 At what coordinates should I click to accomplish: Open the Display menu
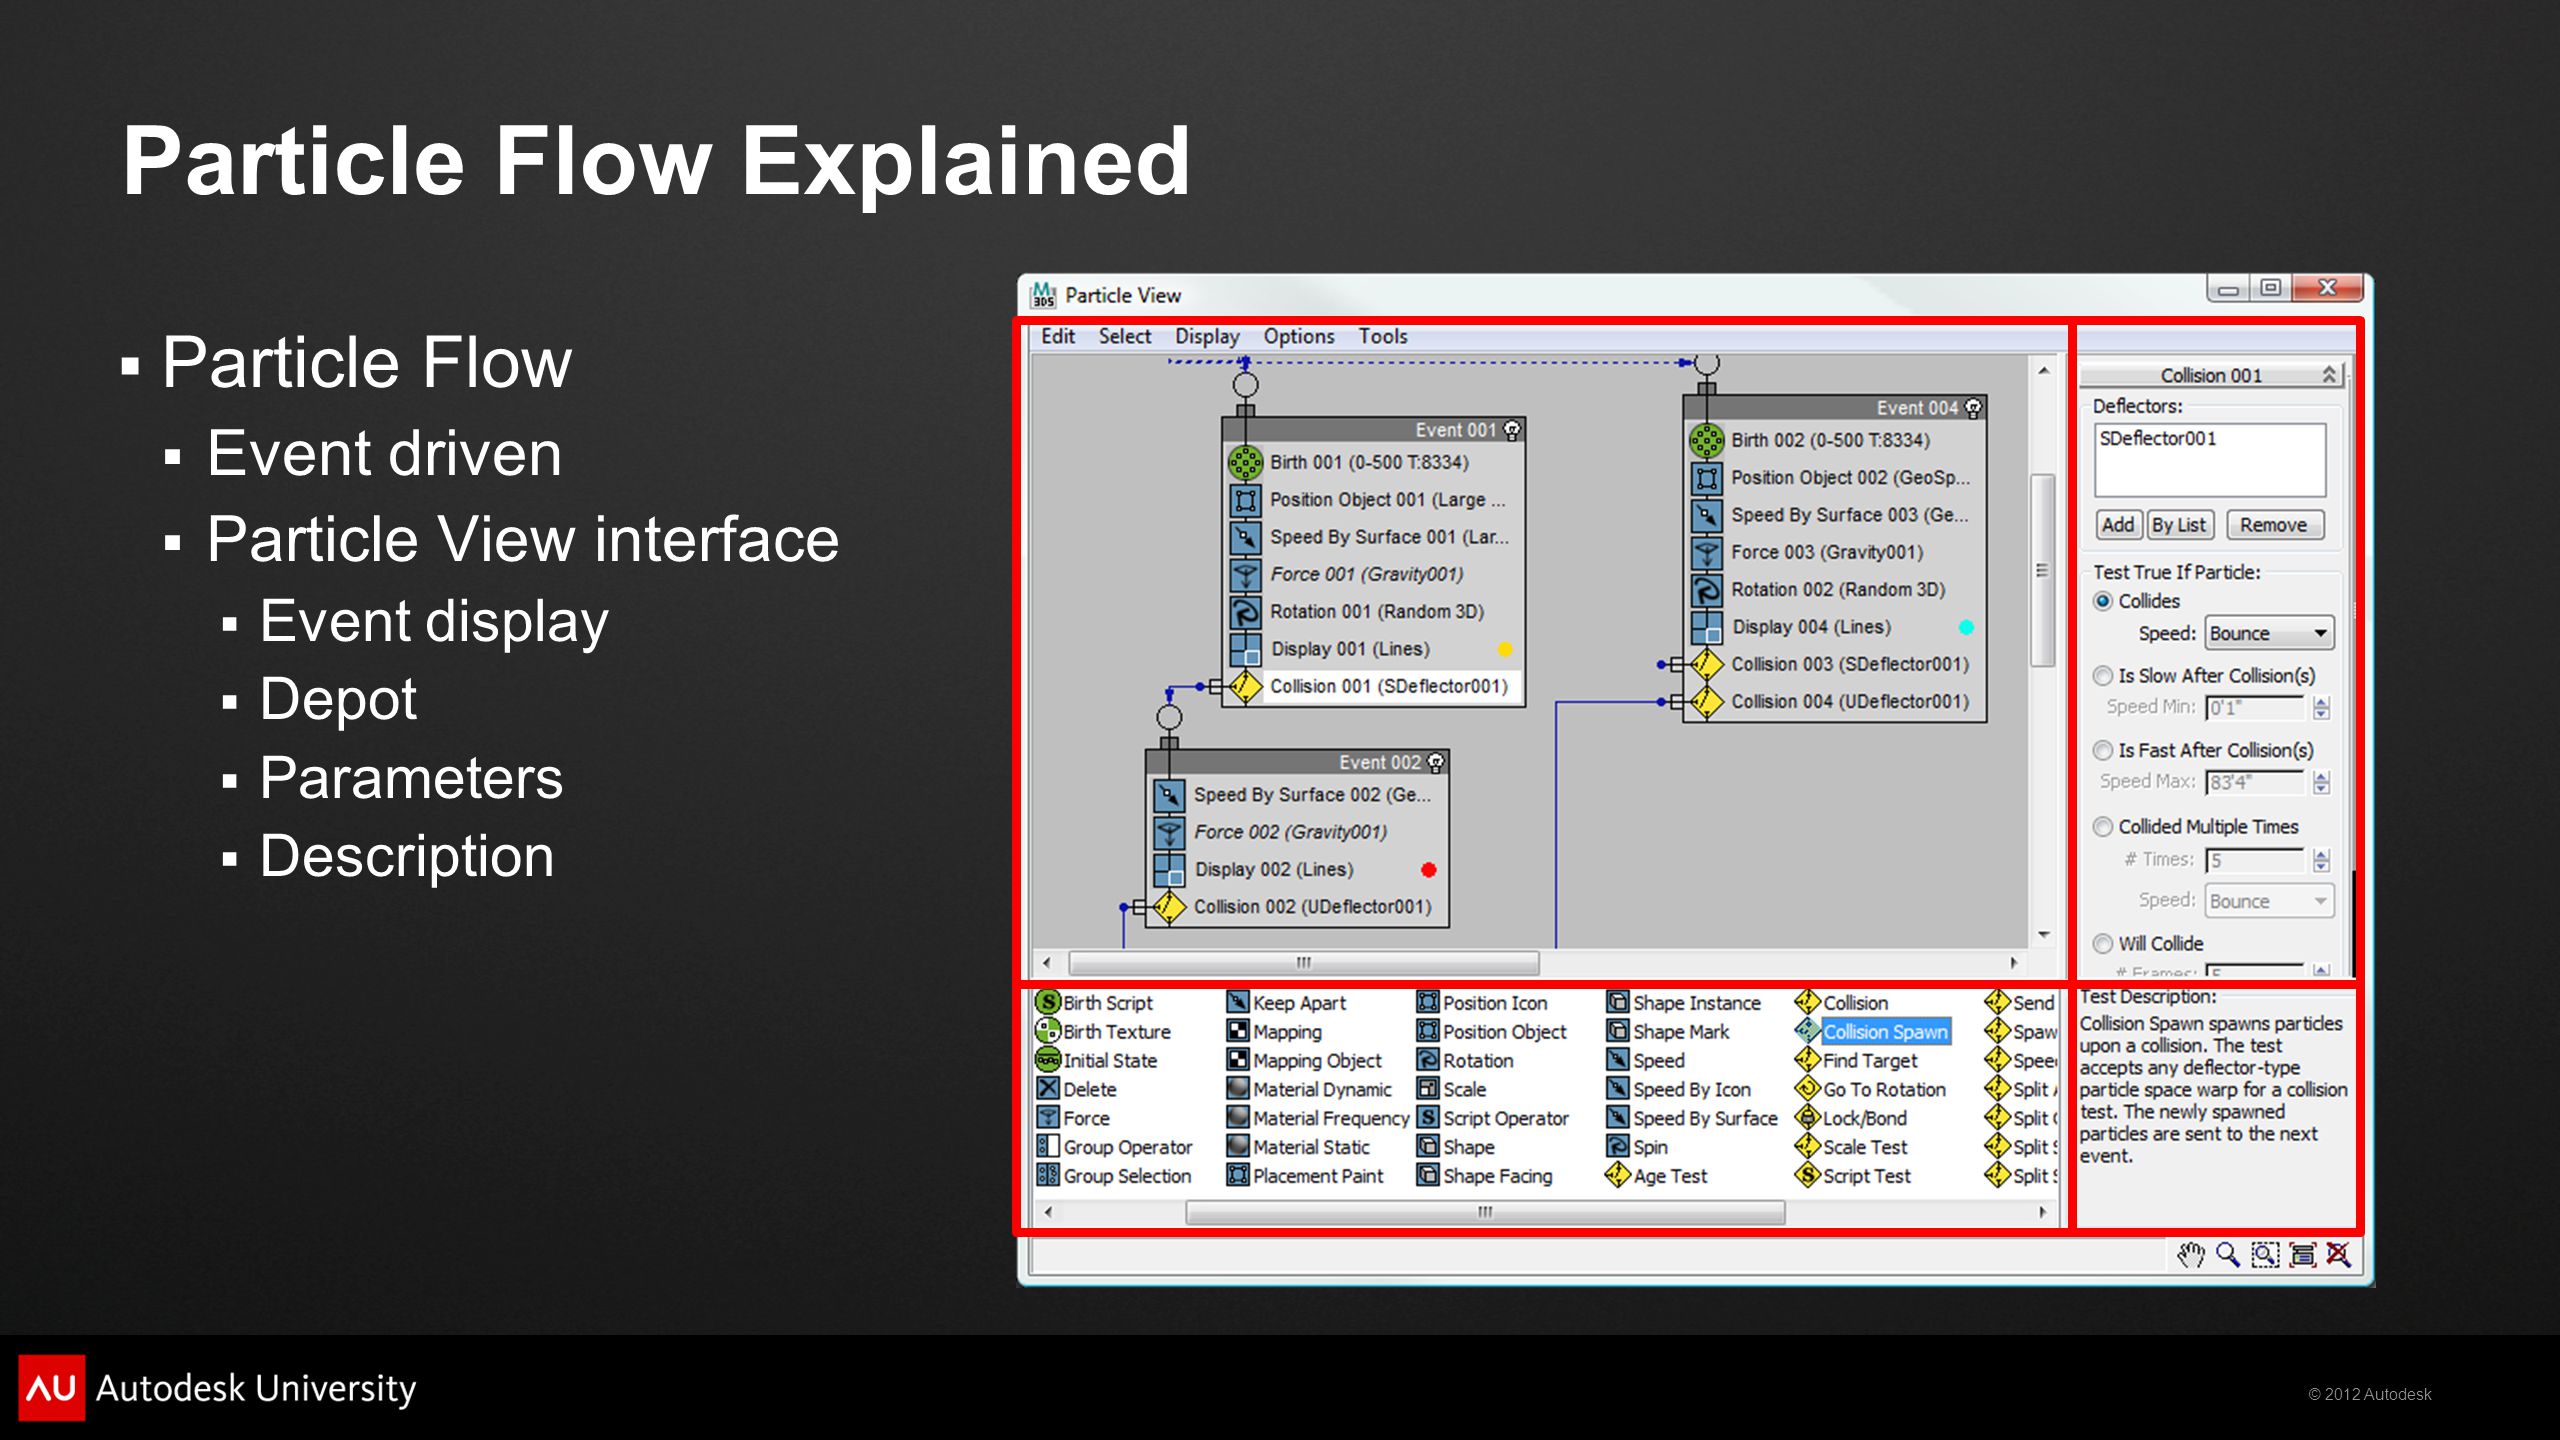(x=1207, y=337)
